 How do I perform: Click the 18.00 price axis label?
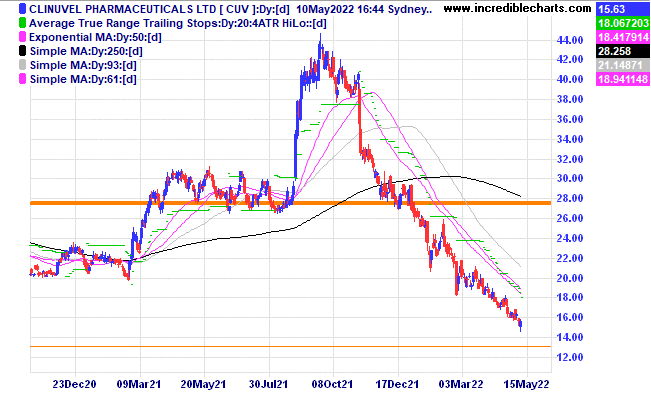(570, 297)
